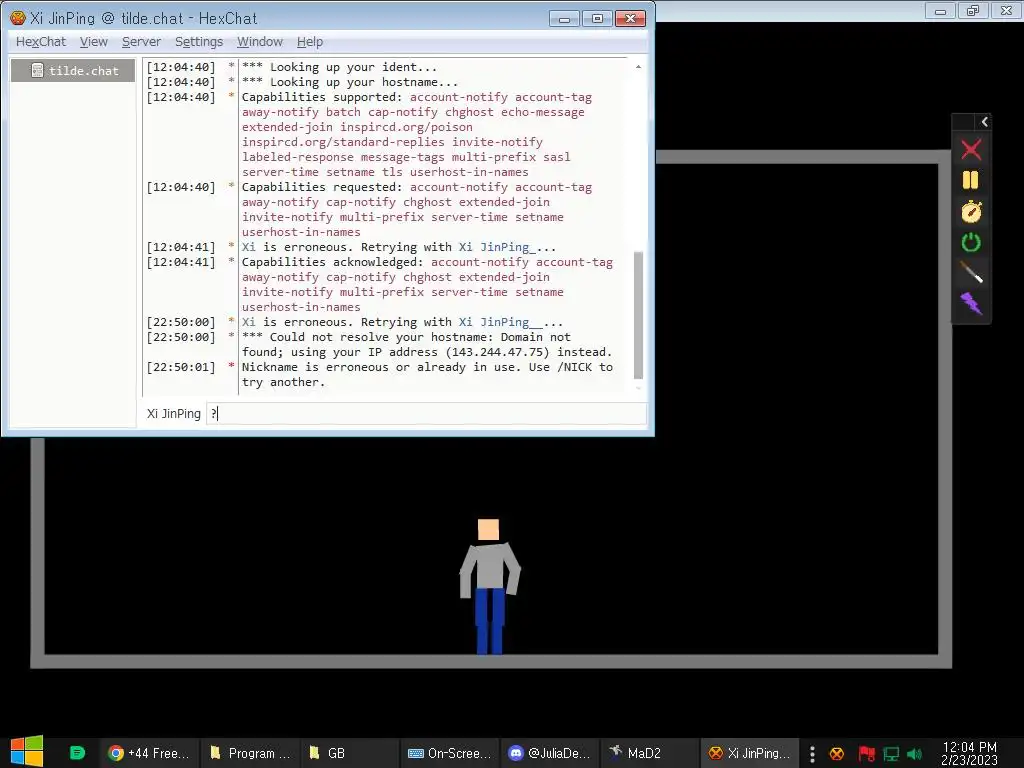Click the volume speaker tray icon

(x=914, y=754)
